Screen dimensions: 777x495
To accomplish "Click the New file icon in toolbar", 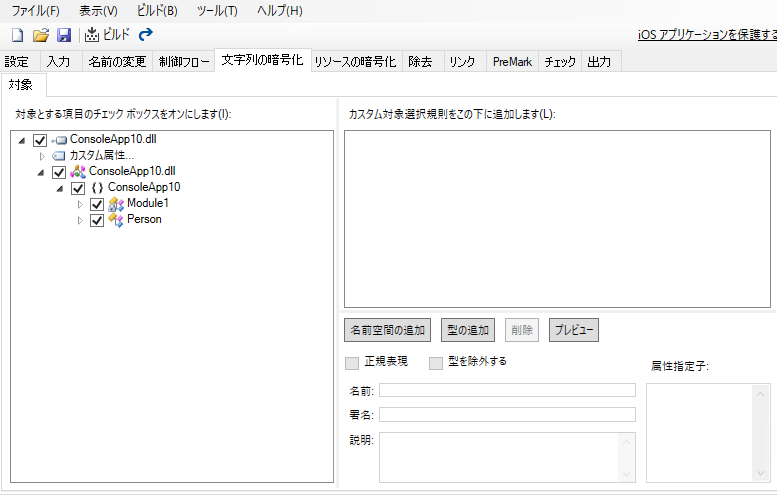I will point(17,35).
